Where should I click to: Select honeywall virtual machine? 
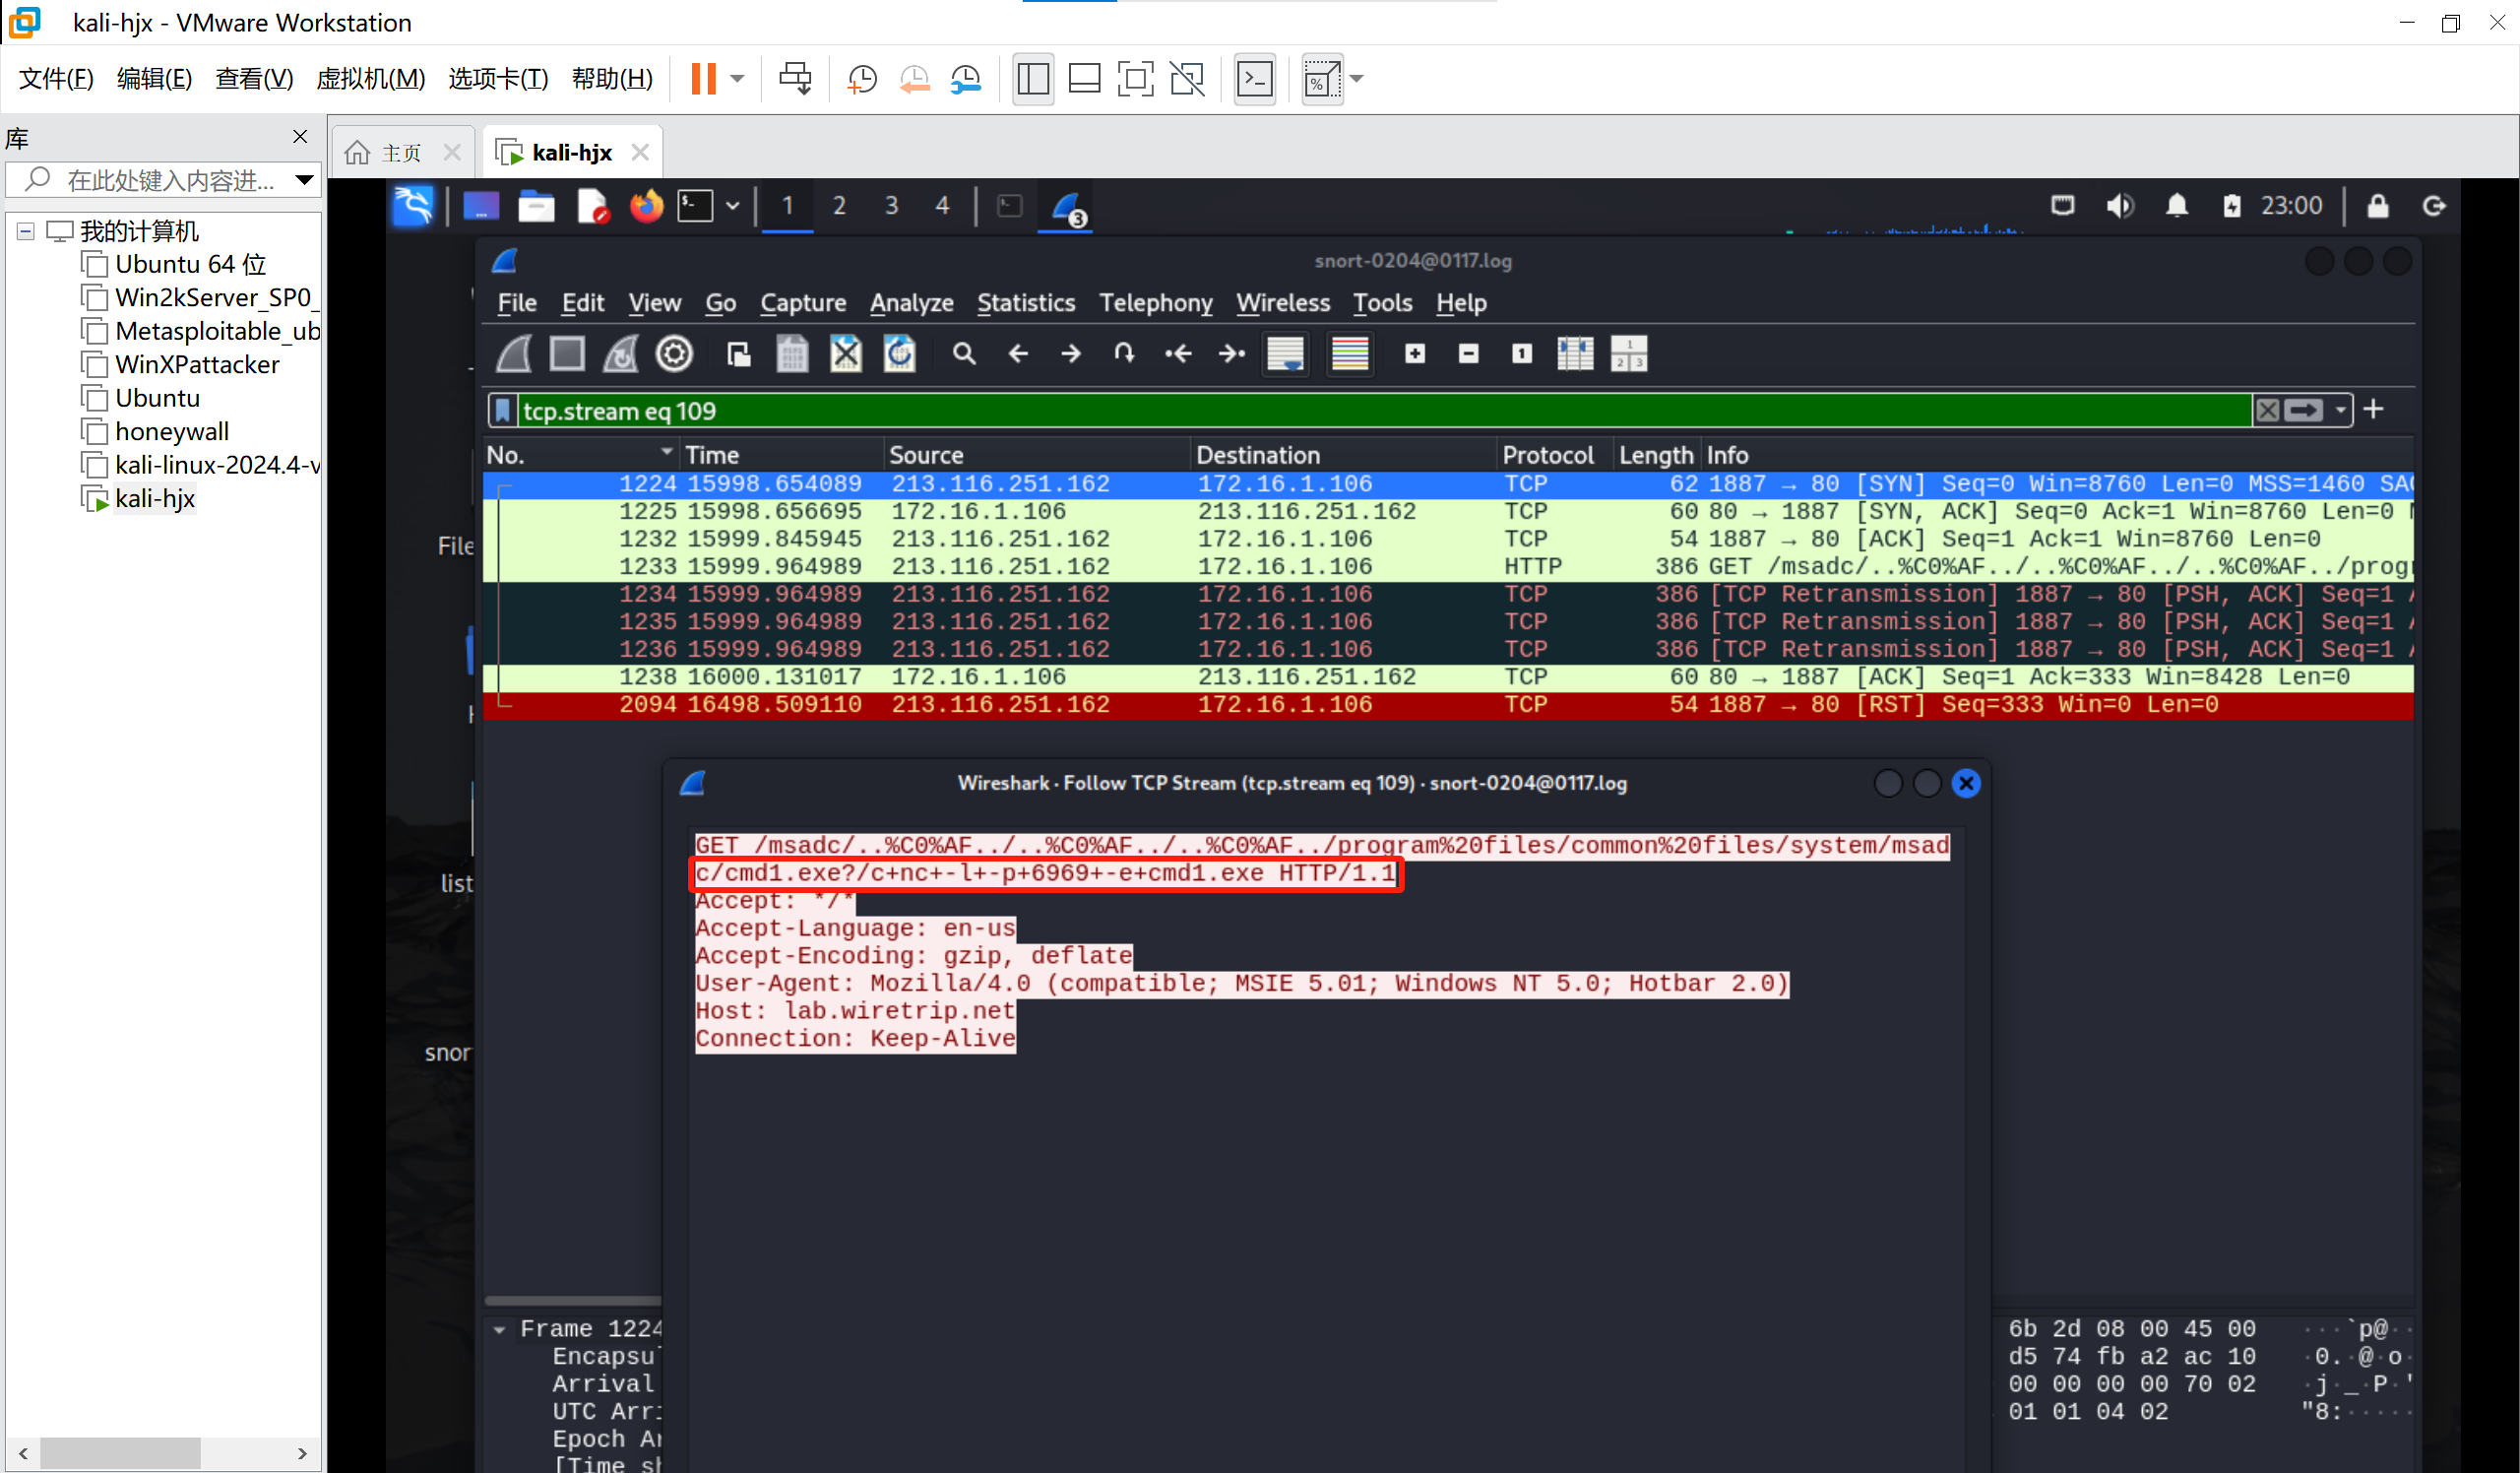[x=172, y=432]
